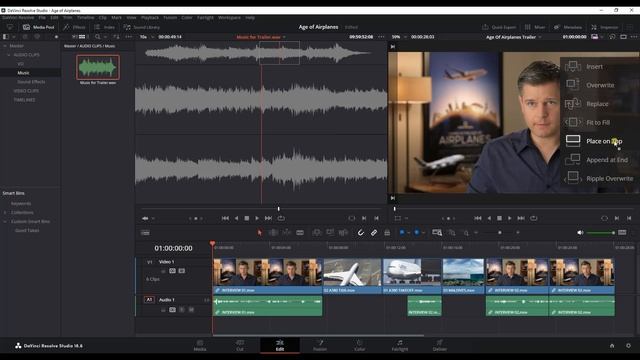Adjust the timeline zoom slider
The width and height of the screenshot is (640, 360).
click(500, 233)
